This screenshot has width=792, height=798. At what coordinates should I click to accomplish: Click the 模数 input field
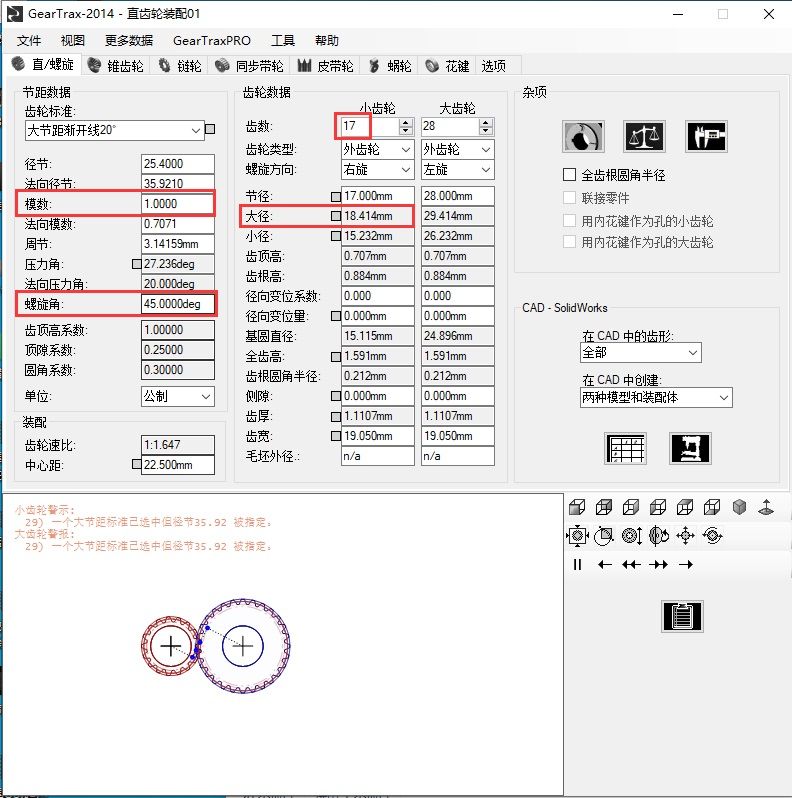click(178, 204)
